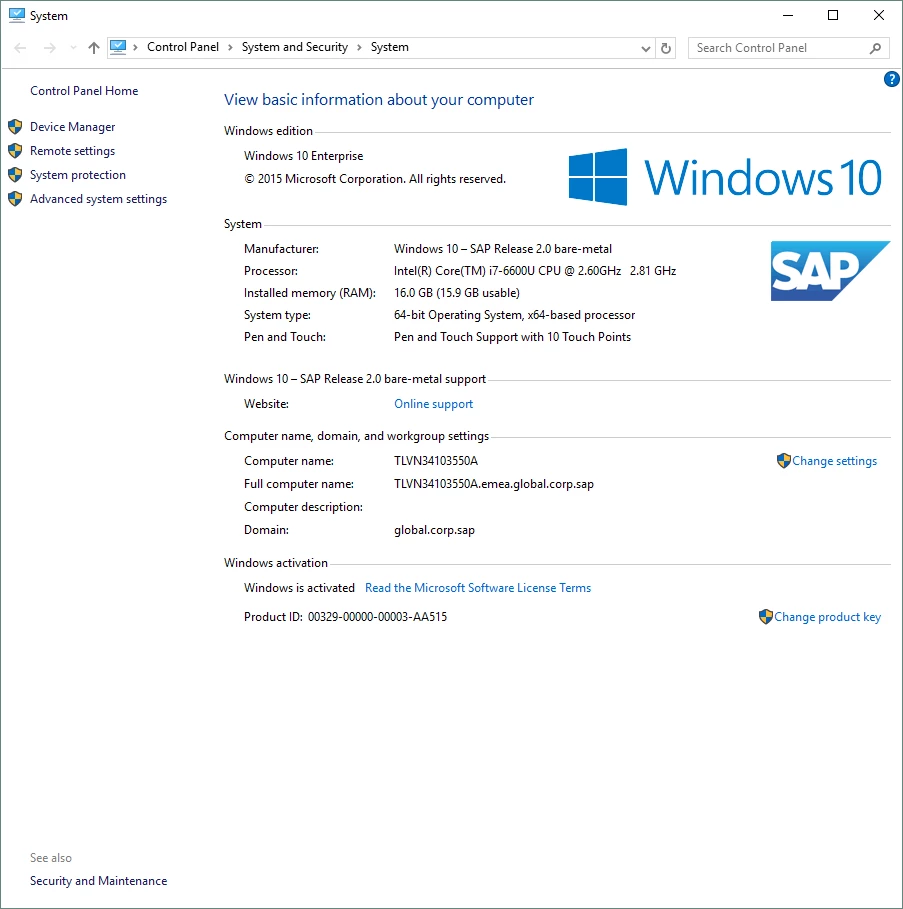Click the Windows is activated status text

click(299, 588)
